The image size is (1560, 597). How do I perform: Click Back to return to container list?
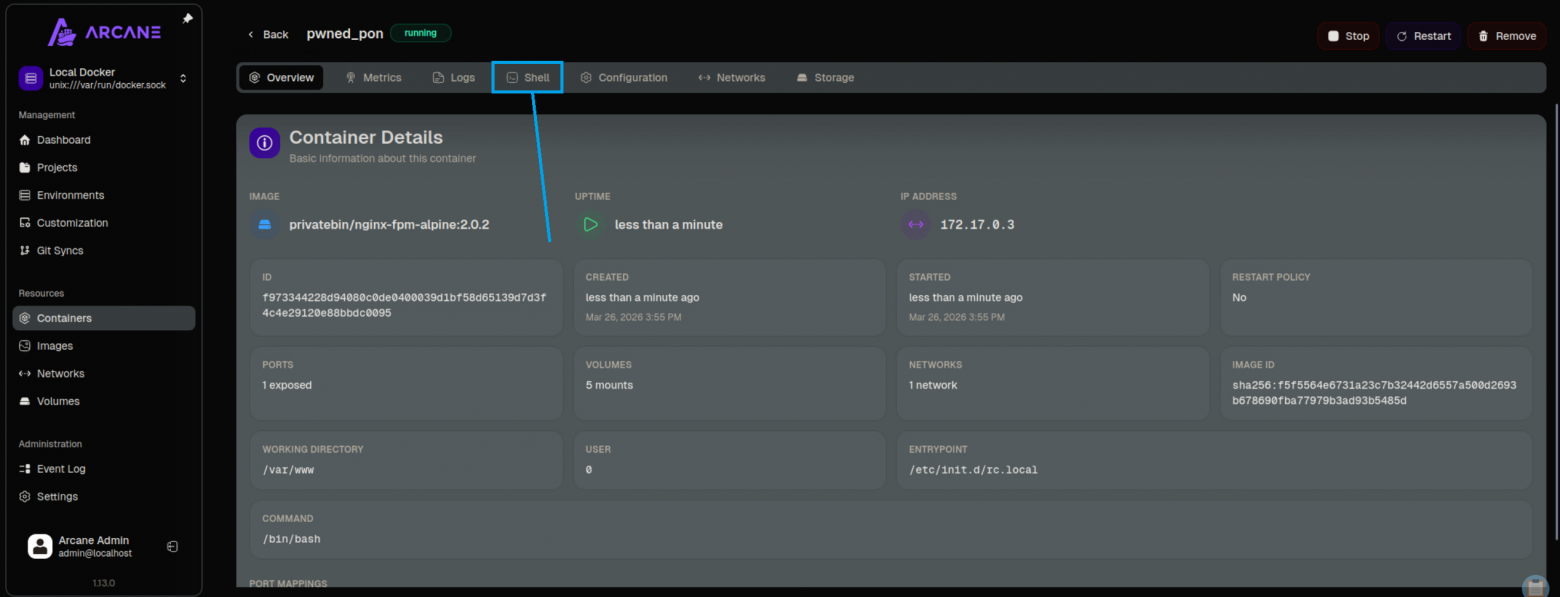[x=266, y=33]
